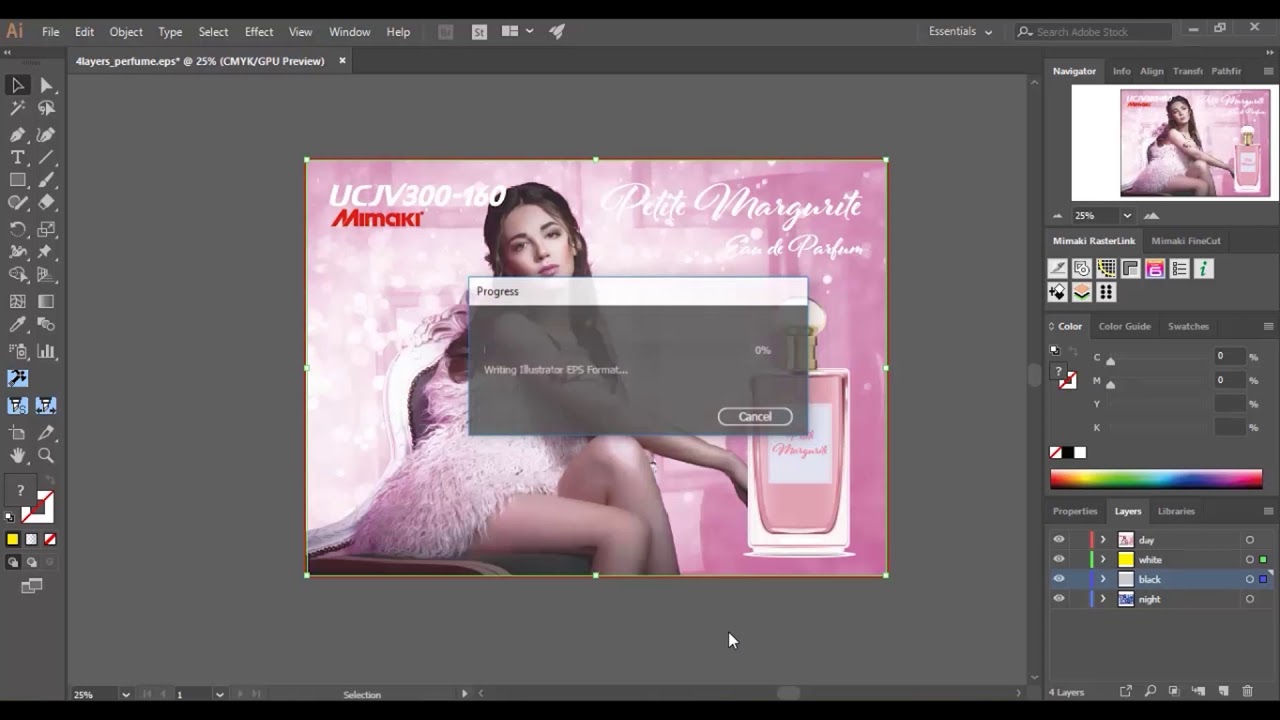
Task: Select the Artboard tool
Action: click(x=17, y=432)
